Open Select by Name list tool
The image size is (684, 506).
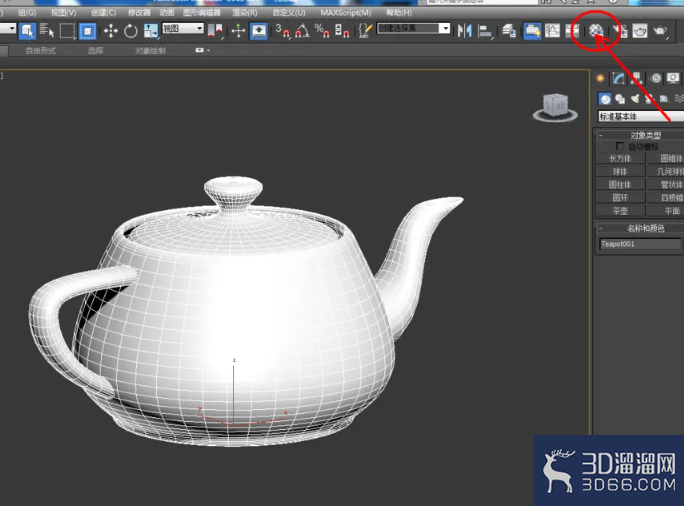point(47,31)
